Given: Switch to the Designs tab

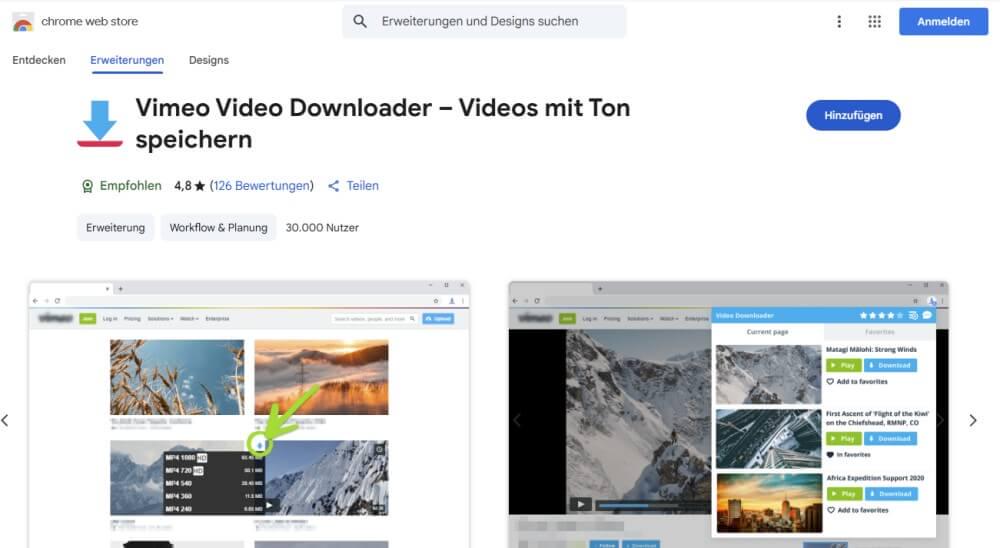Looking at the screenshot, I should [209, 60].
